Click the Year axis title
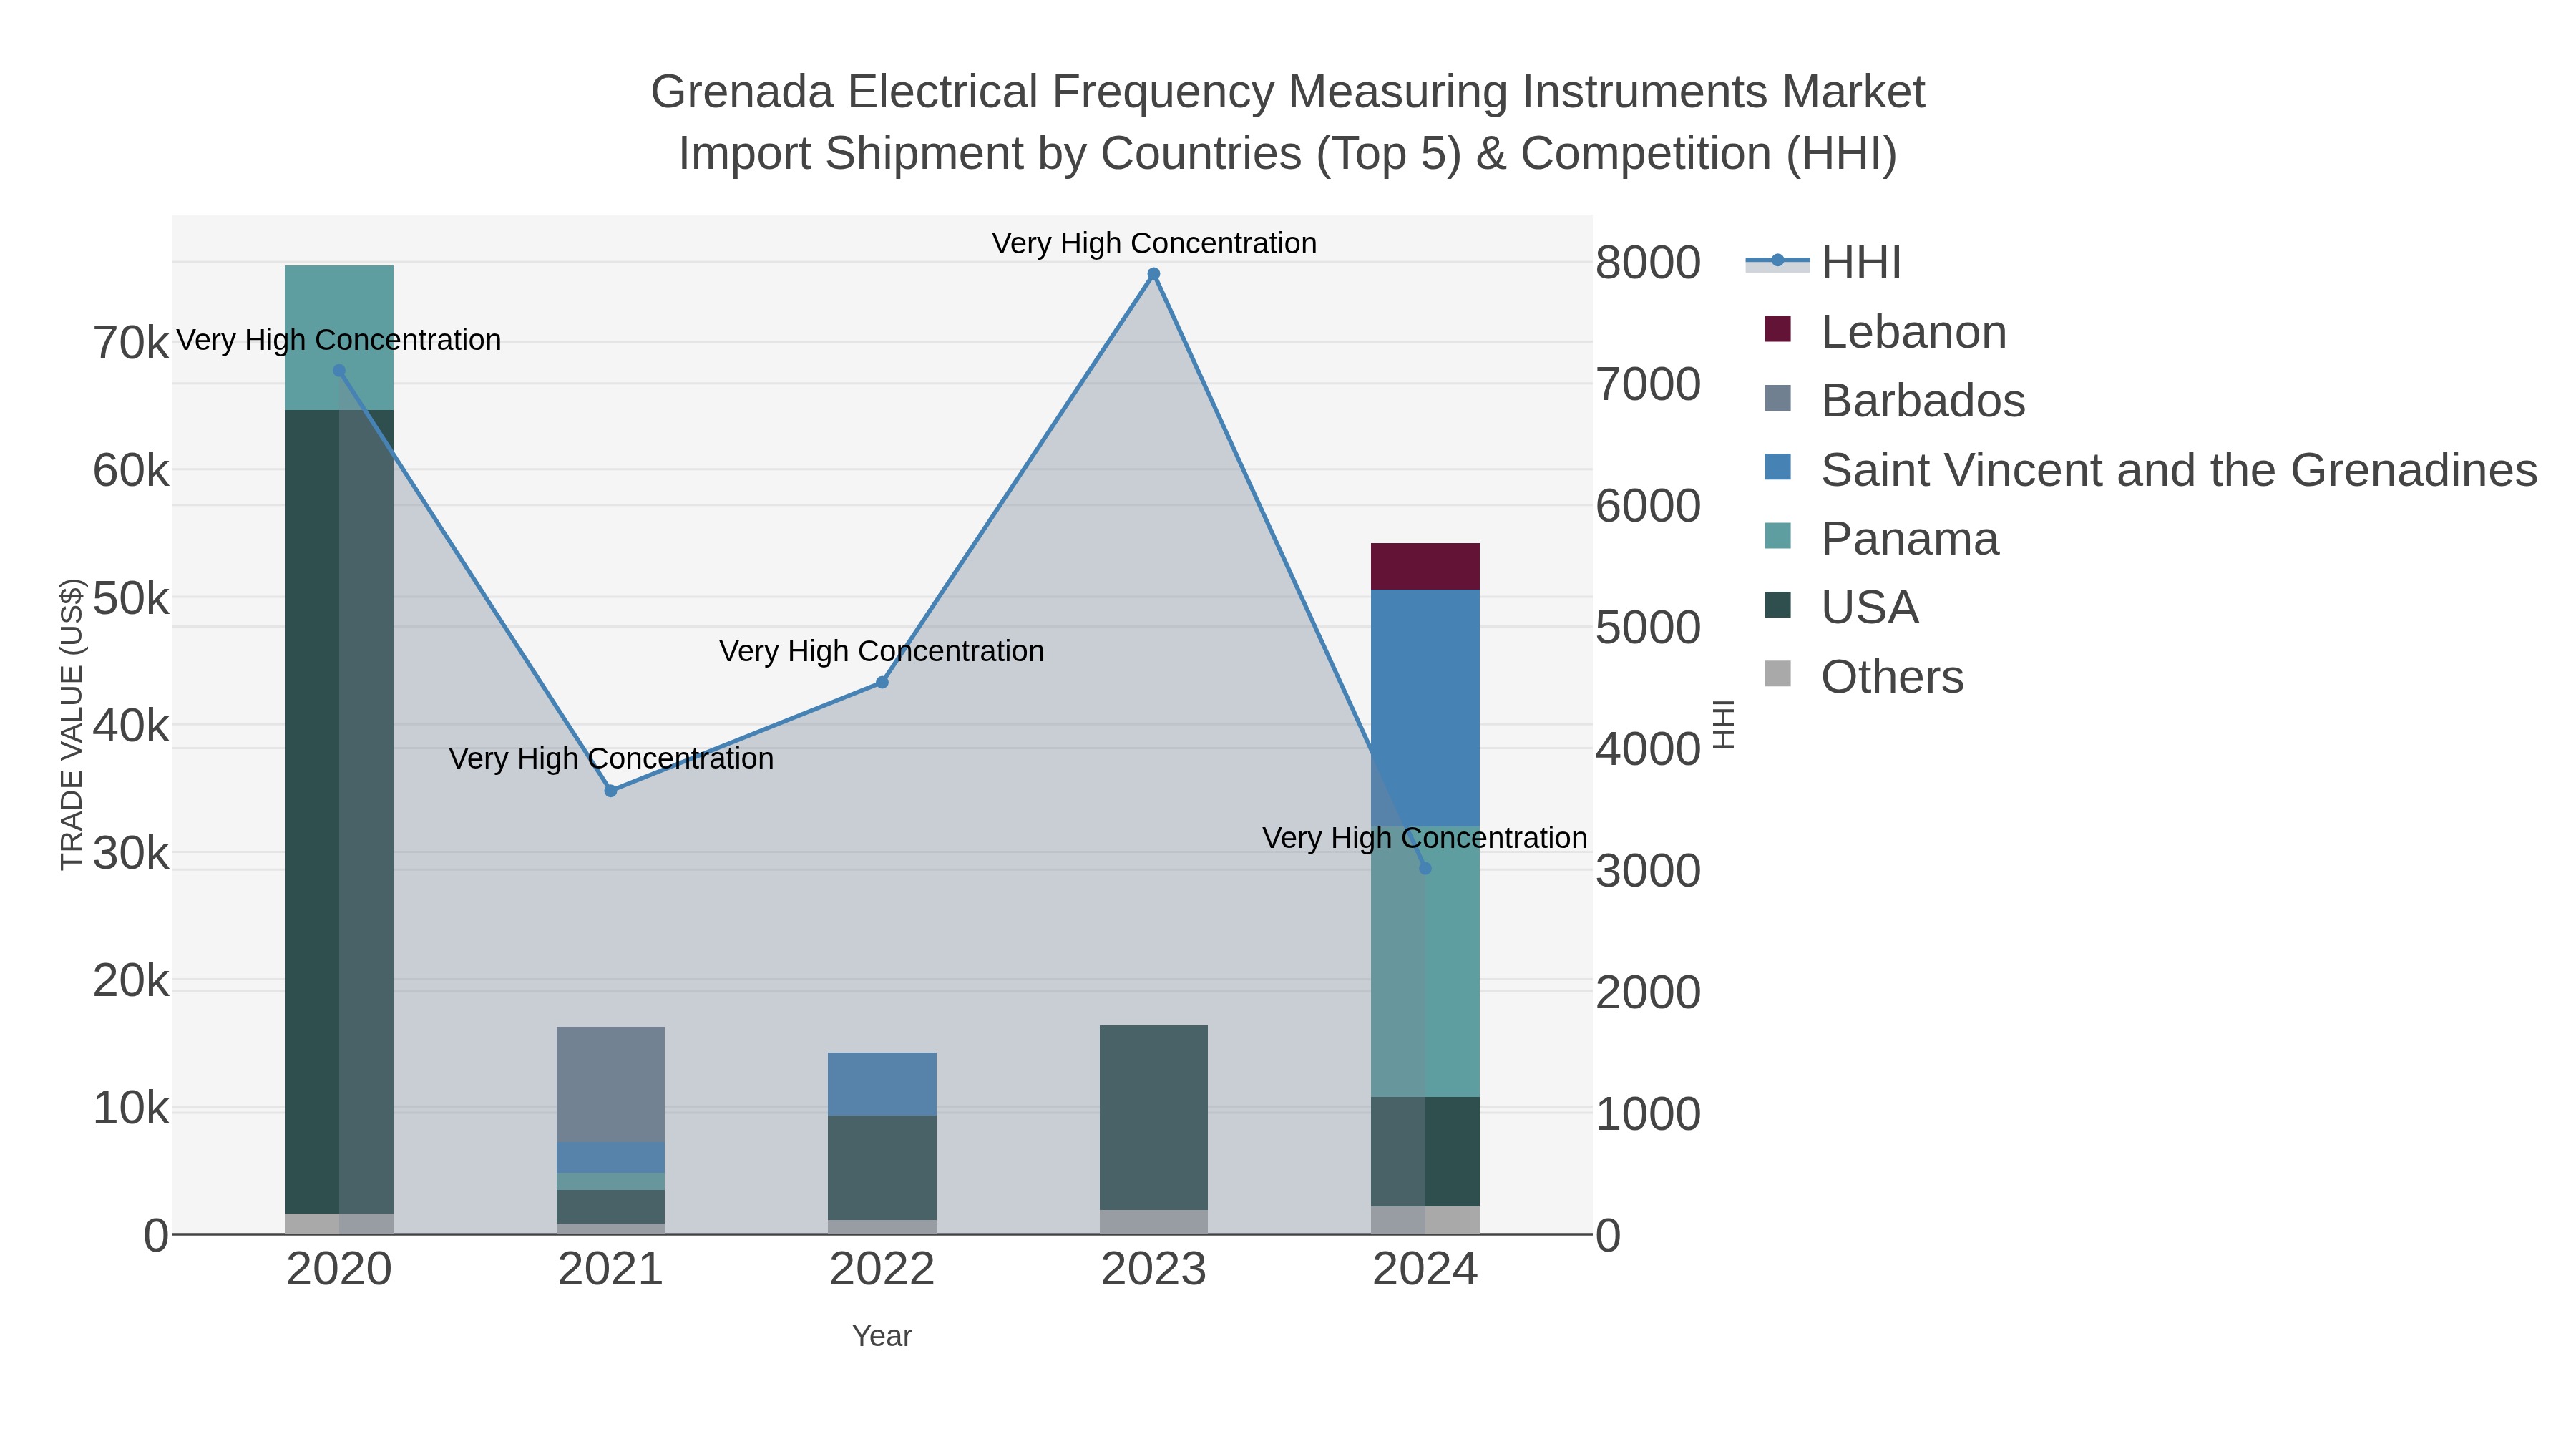This screenshot has height=1449, width=2576. (882, 1336)
